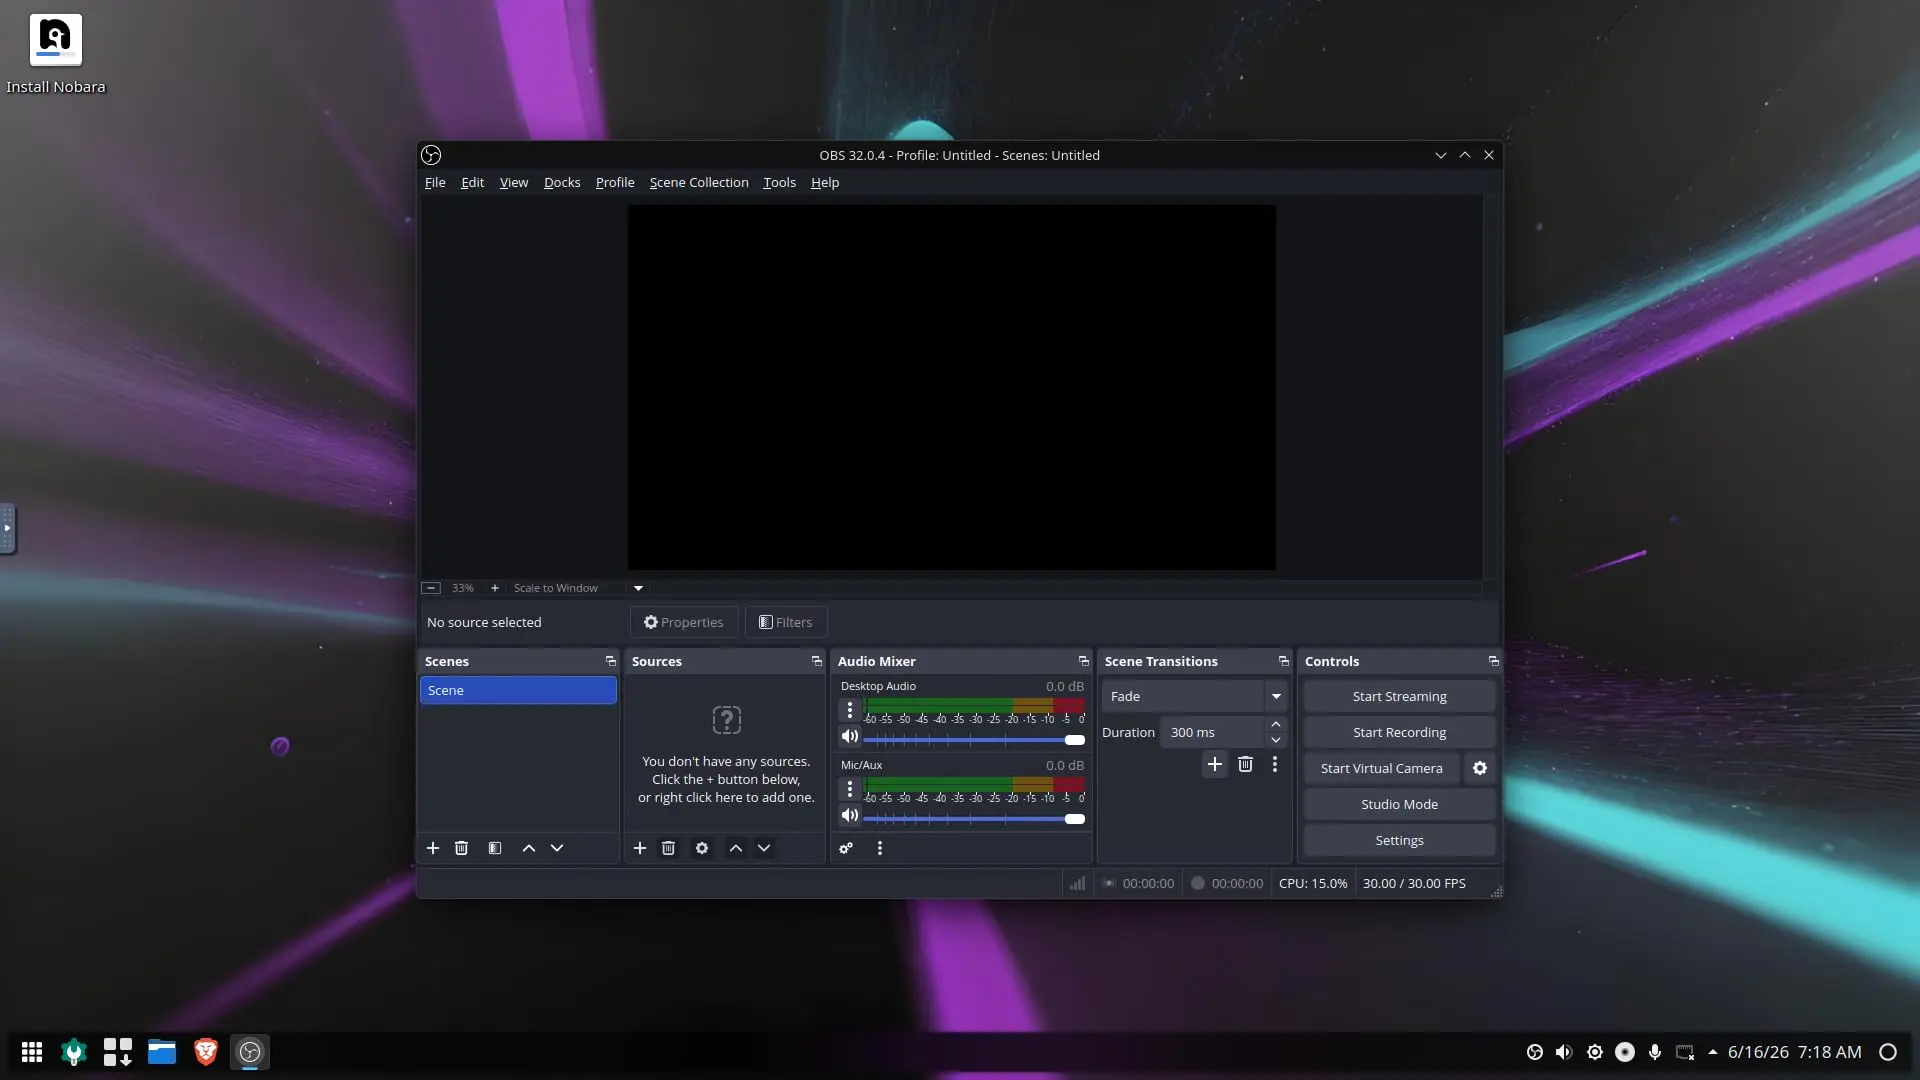This screenshot has height=1080, width=1920.
Task: Open file manager from taskbar
Action: [x=162, y=1052]
